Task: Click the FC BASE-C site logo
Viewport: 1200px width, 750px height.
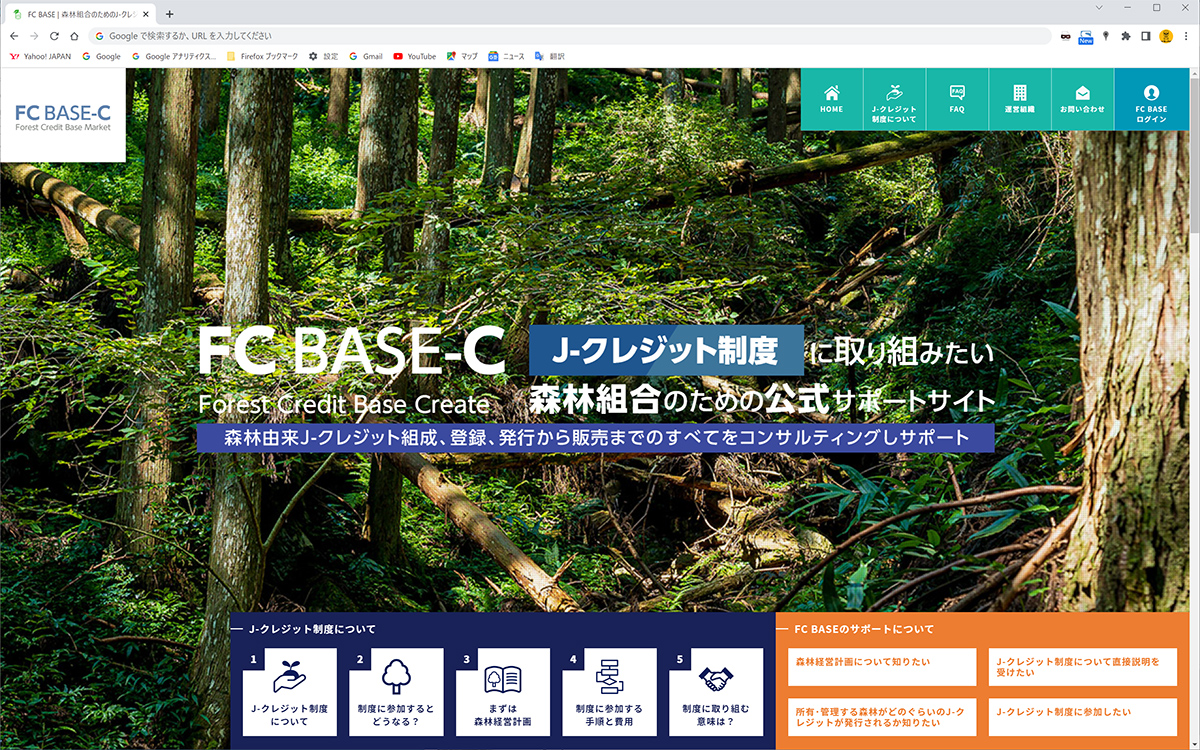Action: tap(63, 116)
